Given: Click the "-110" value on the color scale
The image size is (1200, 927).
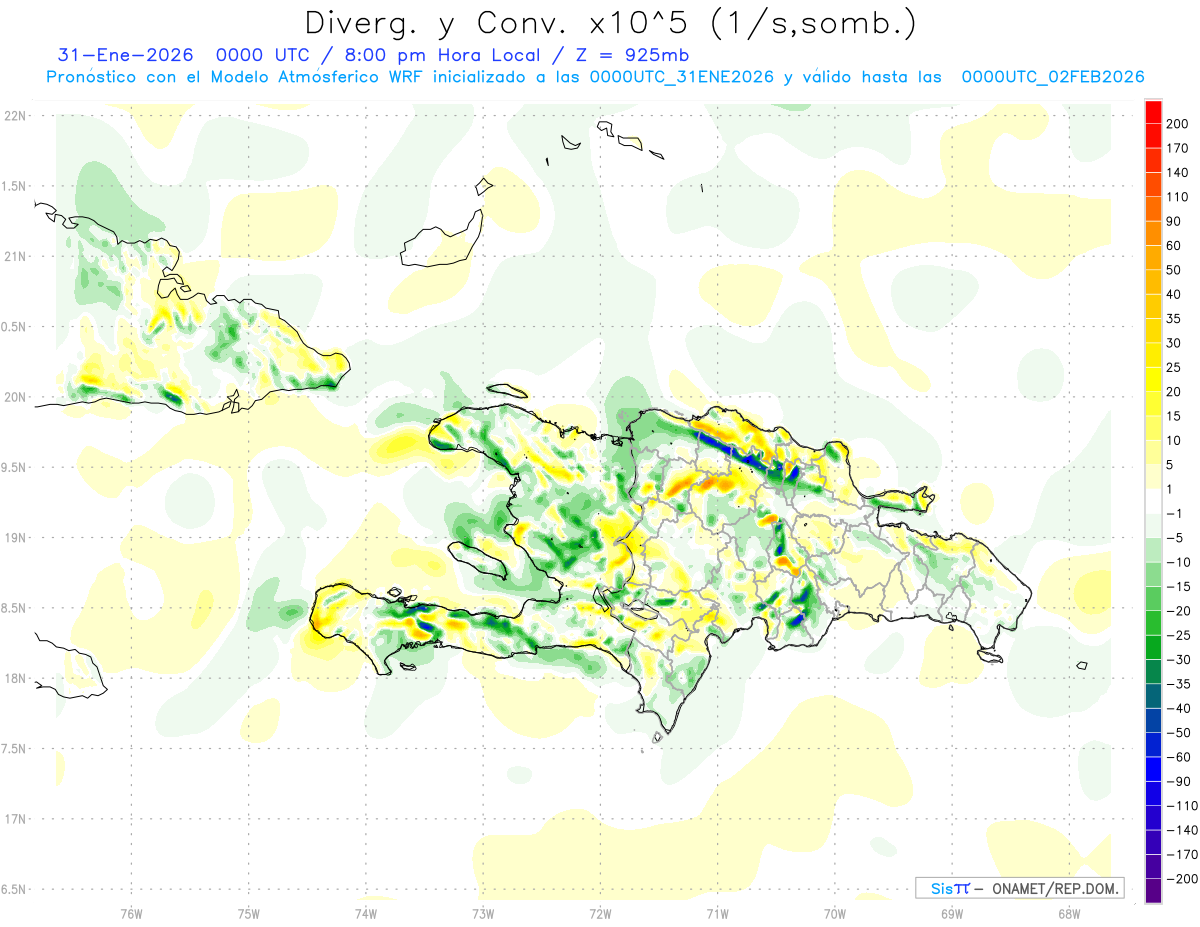Looking at the screenshot, I should [x=1182, y=805].
